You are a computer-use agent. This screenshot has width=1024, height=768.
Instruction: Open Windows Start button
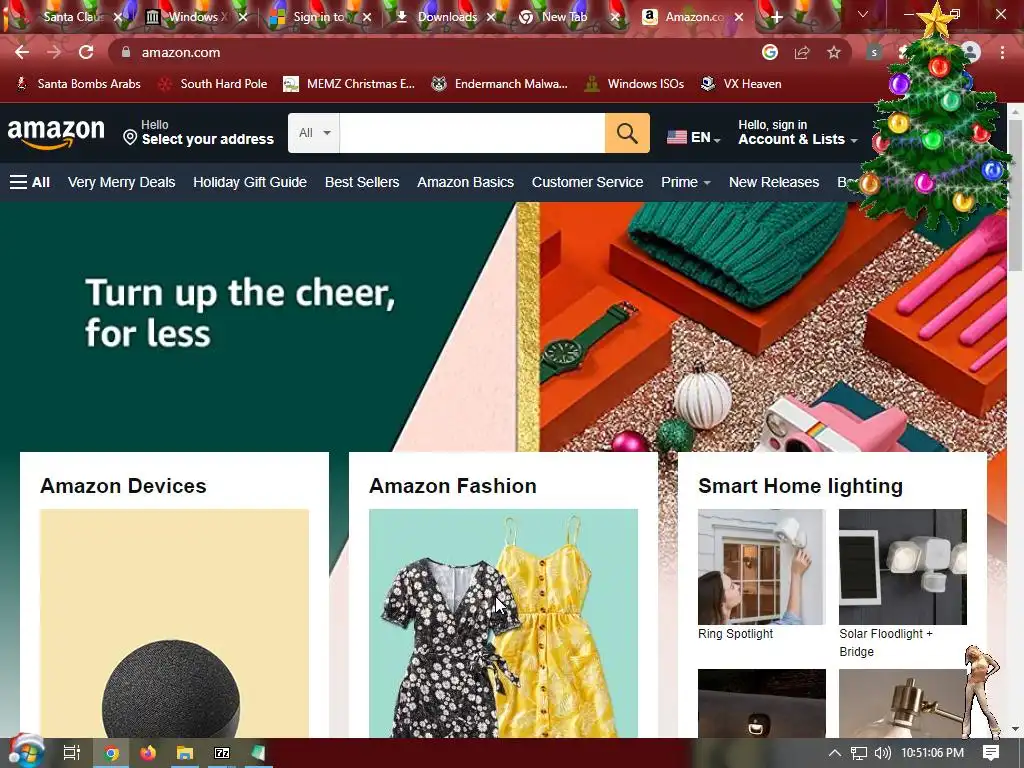click(26, 752)
